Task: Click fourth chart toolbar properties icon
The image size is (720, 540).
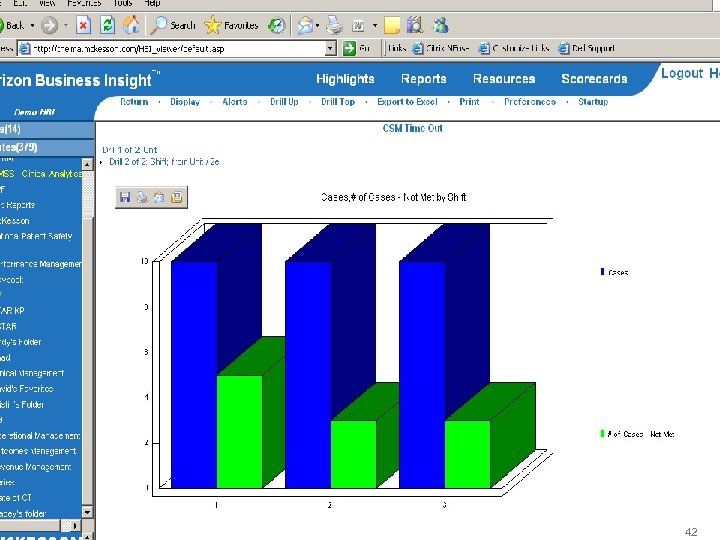Action: [176, 197]
